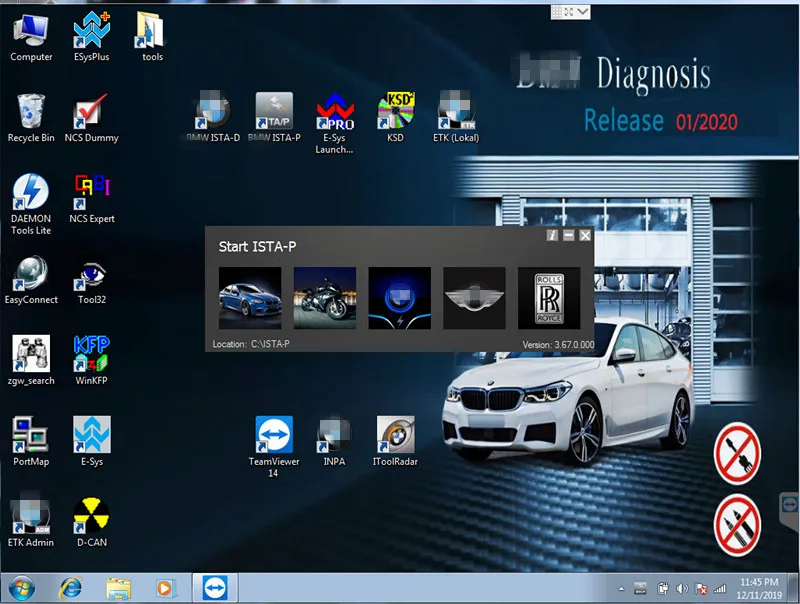Launch the E-Sys Launcher PRO icon
Viewport: 800px width, 604px height.
point(335,122)
